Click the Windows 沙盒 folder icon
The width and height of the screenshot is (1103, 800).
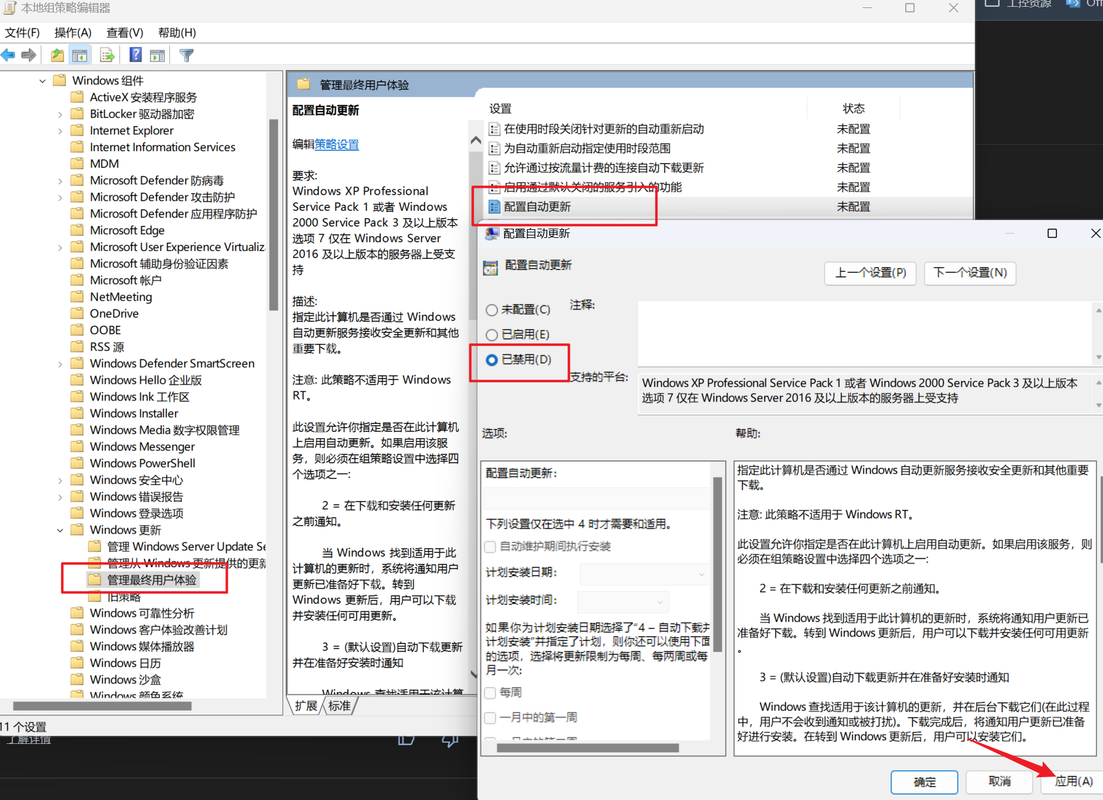coord(77,679)
